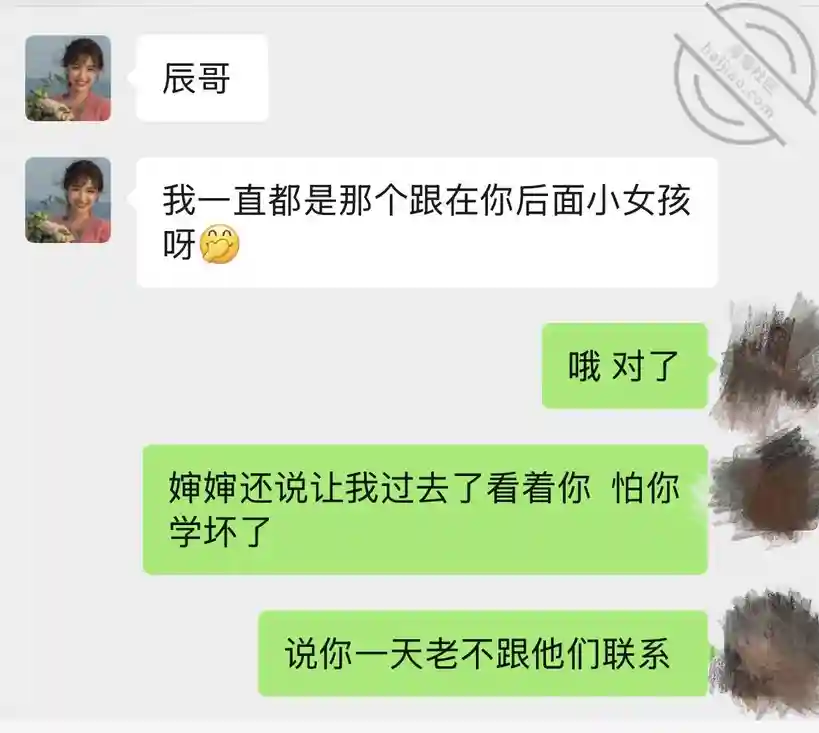819x733 pixels.
Task: Click the text 学坏了 in green bubble
Action: (x=220, y=531)
